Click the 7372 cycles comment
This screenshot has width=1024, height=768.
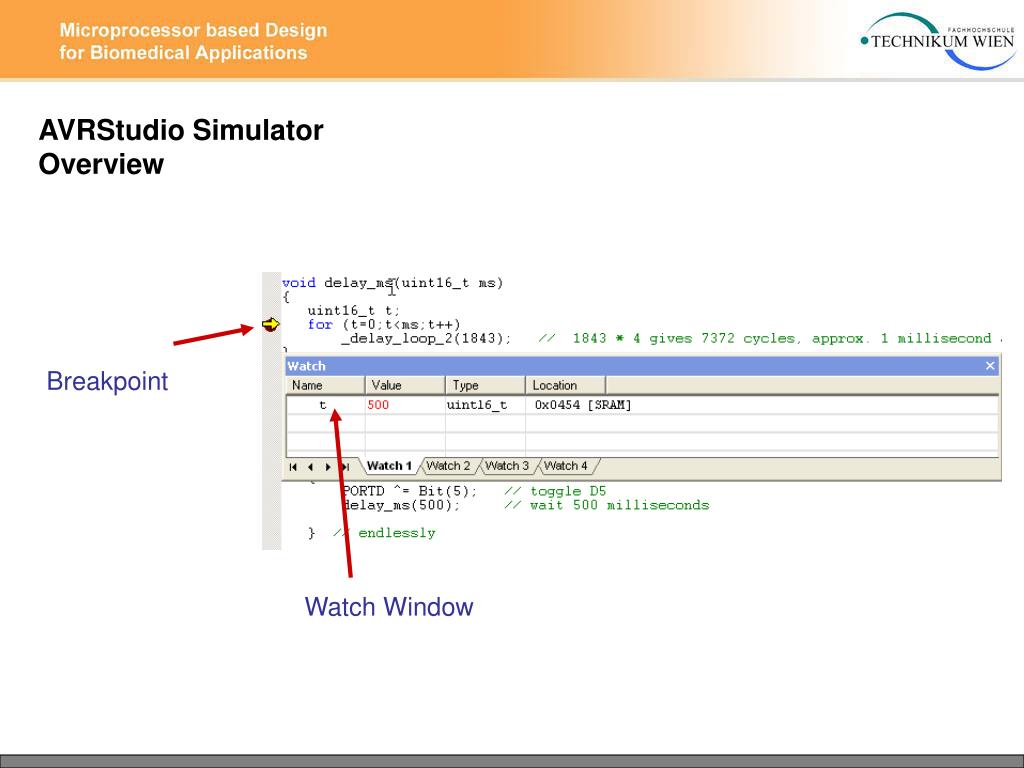tap(771, 338)
